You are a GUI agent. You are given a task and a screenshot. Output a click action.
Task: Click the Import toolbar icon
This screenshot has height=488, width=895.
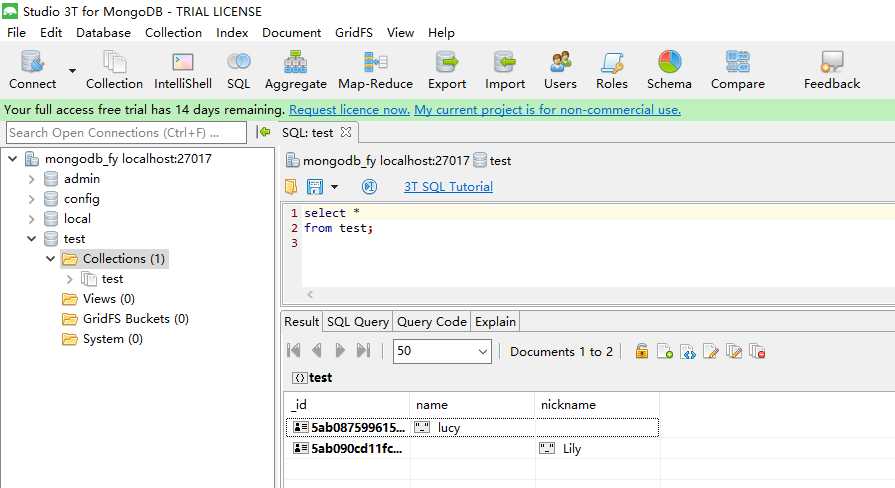click(505, 70)
